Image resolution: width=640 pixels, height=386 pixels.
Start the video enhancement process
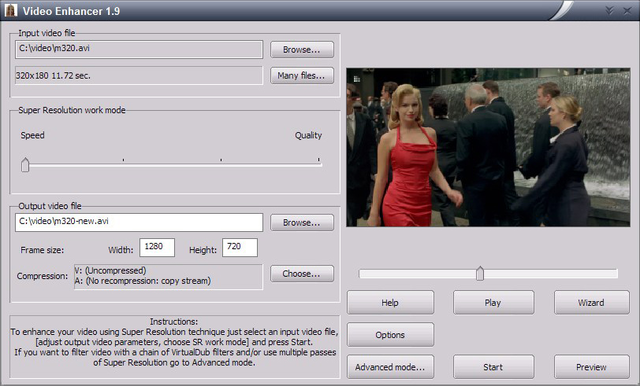[493, 367]
